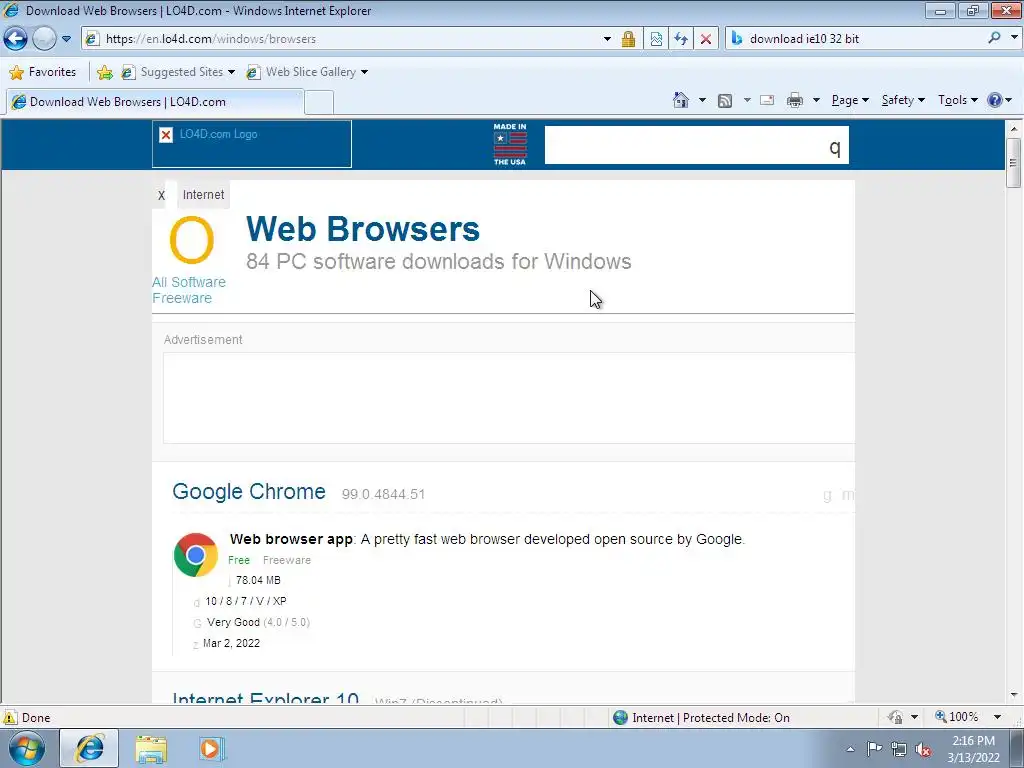This screenshot has height=768, width=1024.
Task: Click Internet Explorer taskbar icon
Action: point(89,748)
